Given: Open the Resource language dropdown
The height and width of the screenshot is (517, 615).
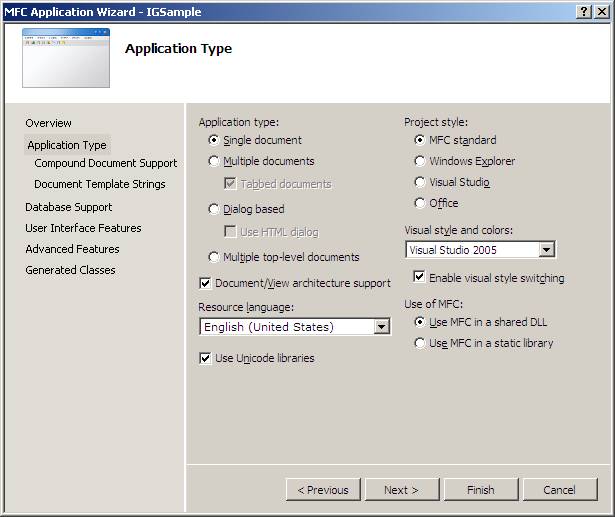Looking at the screenshot, I should pos(381,327).
